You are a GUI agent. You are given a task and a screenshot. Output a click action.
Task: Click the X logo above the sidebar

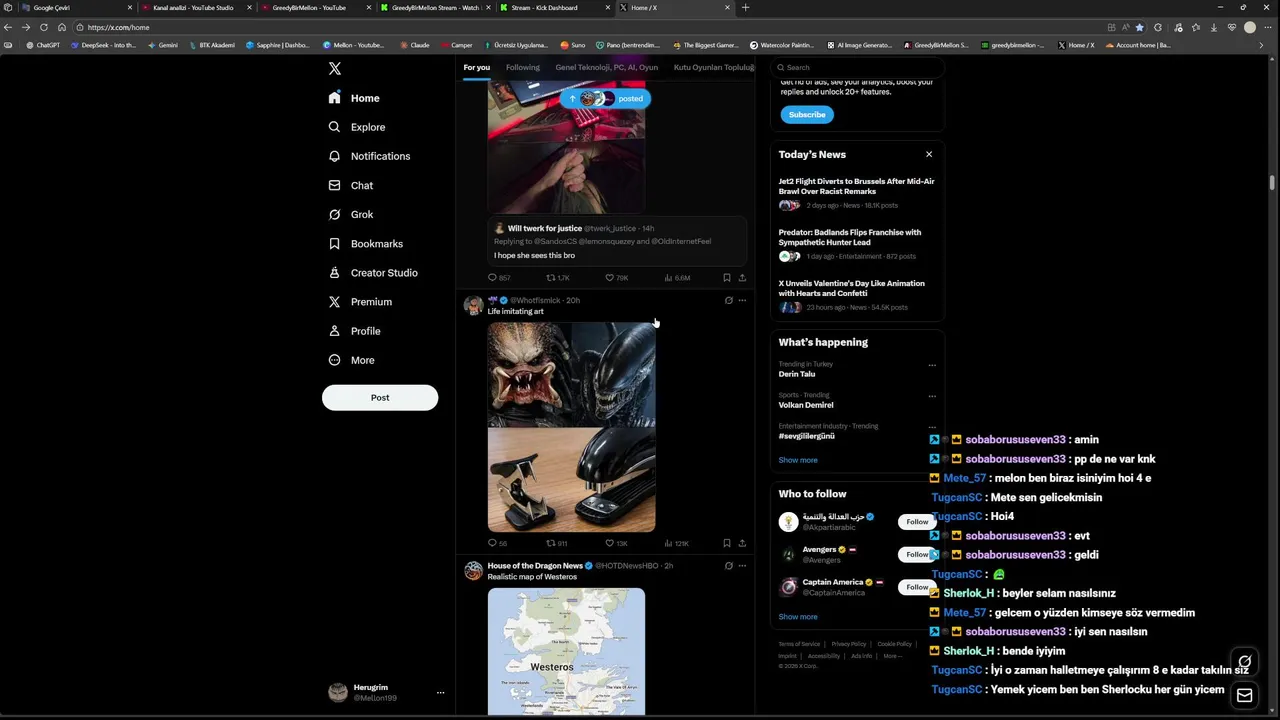[335, 68]
